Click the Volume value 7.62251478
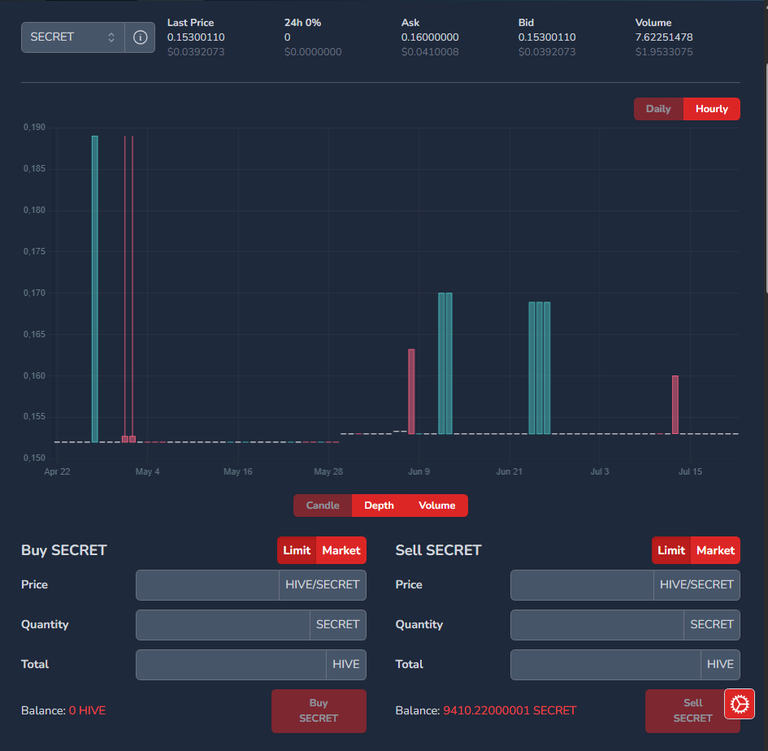 point(664,37)
